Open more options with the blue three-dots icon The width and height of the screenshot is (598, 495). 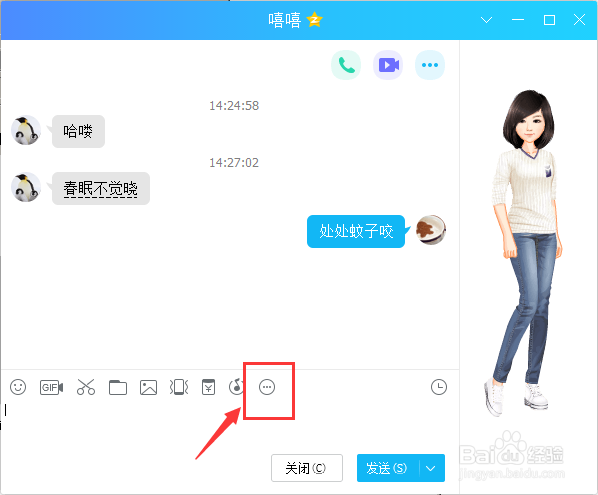(430, 65)
